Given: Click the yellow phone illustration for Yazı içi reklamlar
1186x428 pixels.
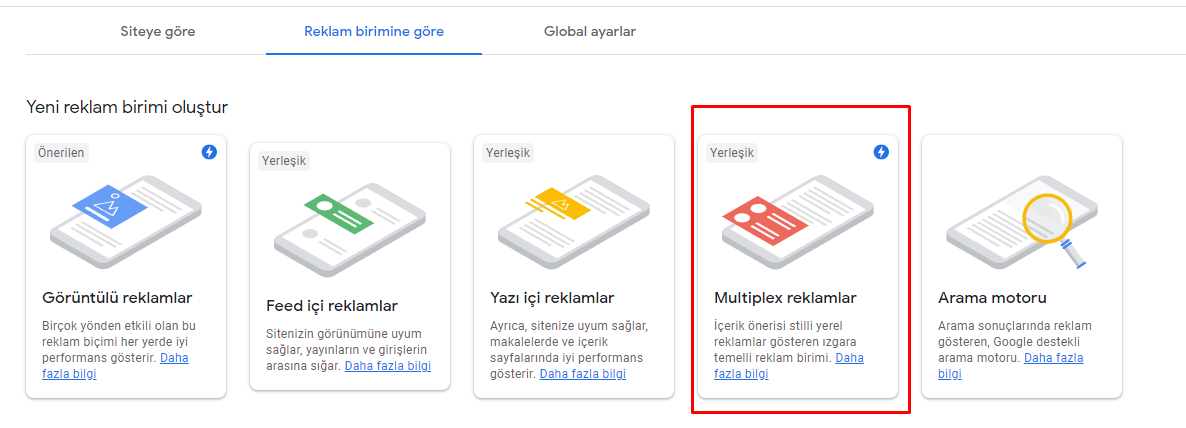Looking at the screenshot, I should pyautogui.click(x=573, y=220).
